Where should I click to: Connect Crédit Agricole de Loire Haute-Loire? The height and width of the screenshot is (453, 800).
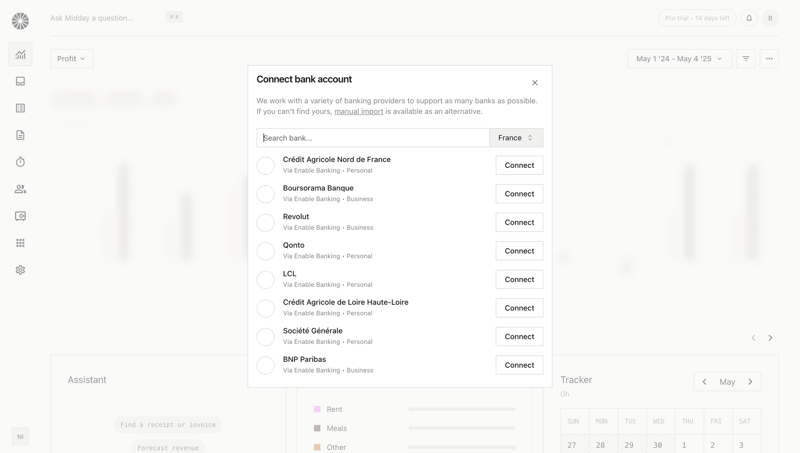coord(519,308)
